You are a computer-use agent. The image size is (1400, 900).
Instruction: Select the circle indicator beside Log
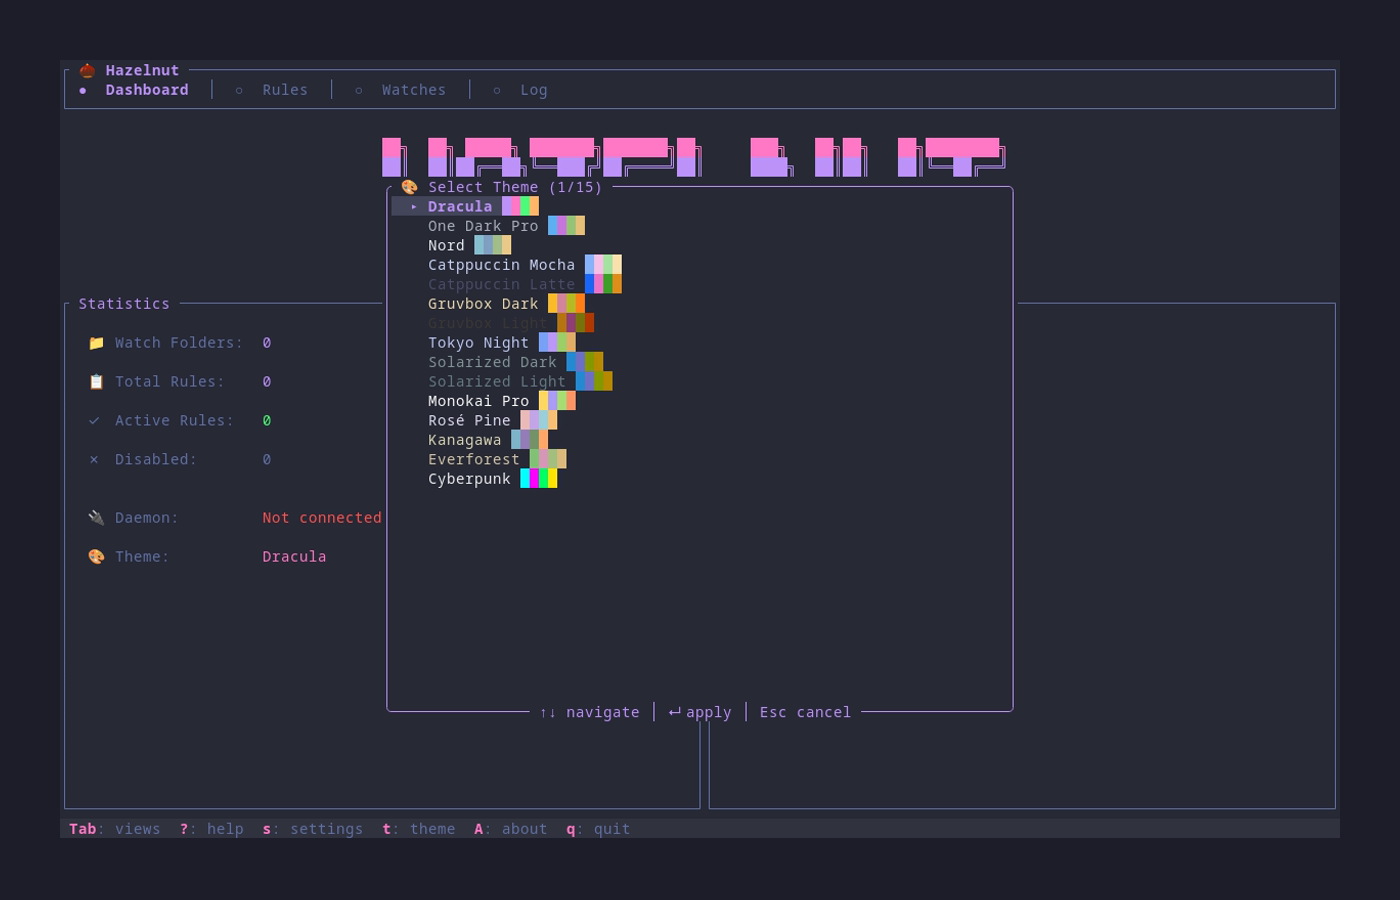(496, 90)
